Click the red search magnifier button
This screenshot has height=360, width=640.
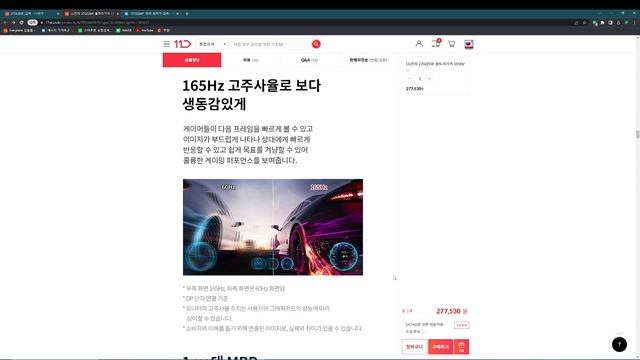(316, 44)
